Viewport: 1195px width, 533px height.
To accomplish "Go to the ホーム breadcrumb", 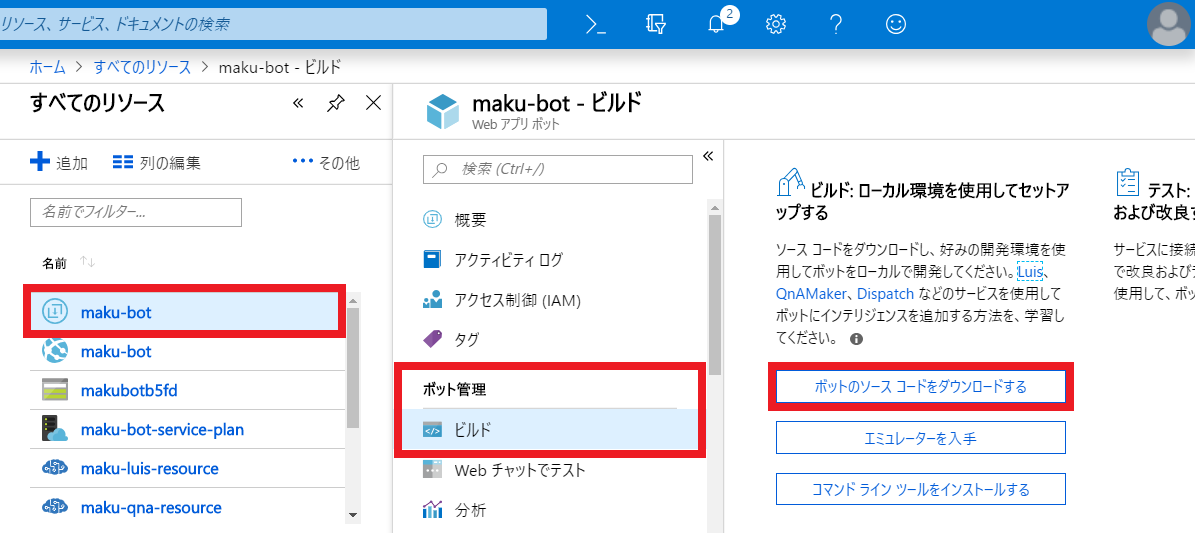I will click(47, 67).
